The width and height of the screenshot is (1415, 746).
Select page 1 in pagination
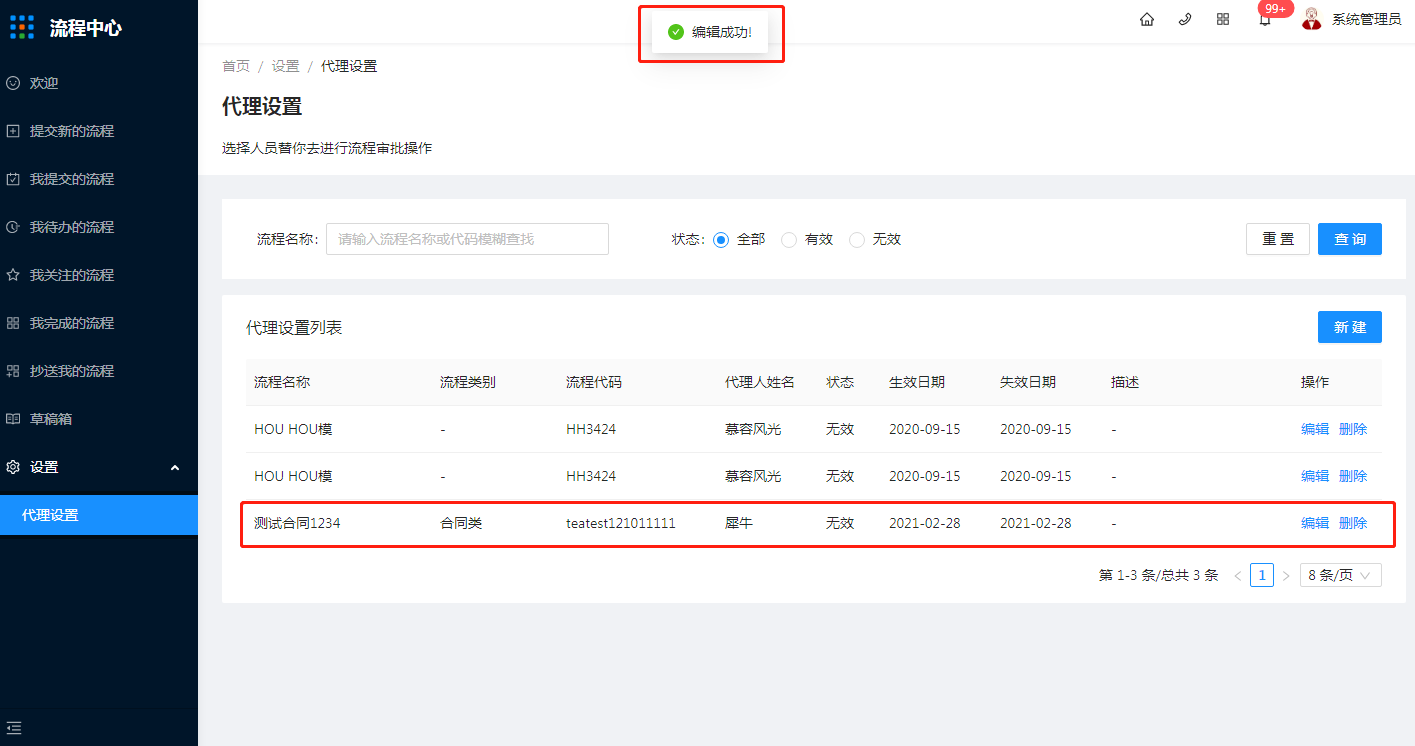pyautogui.click(x=1262, y=575)
